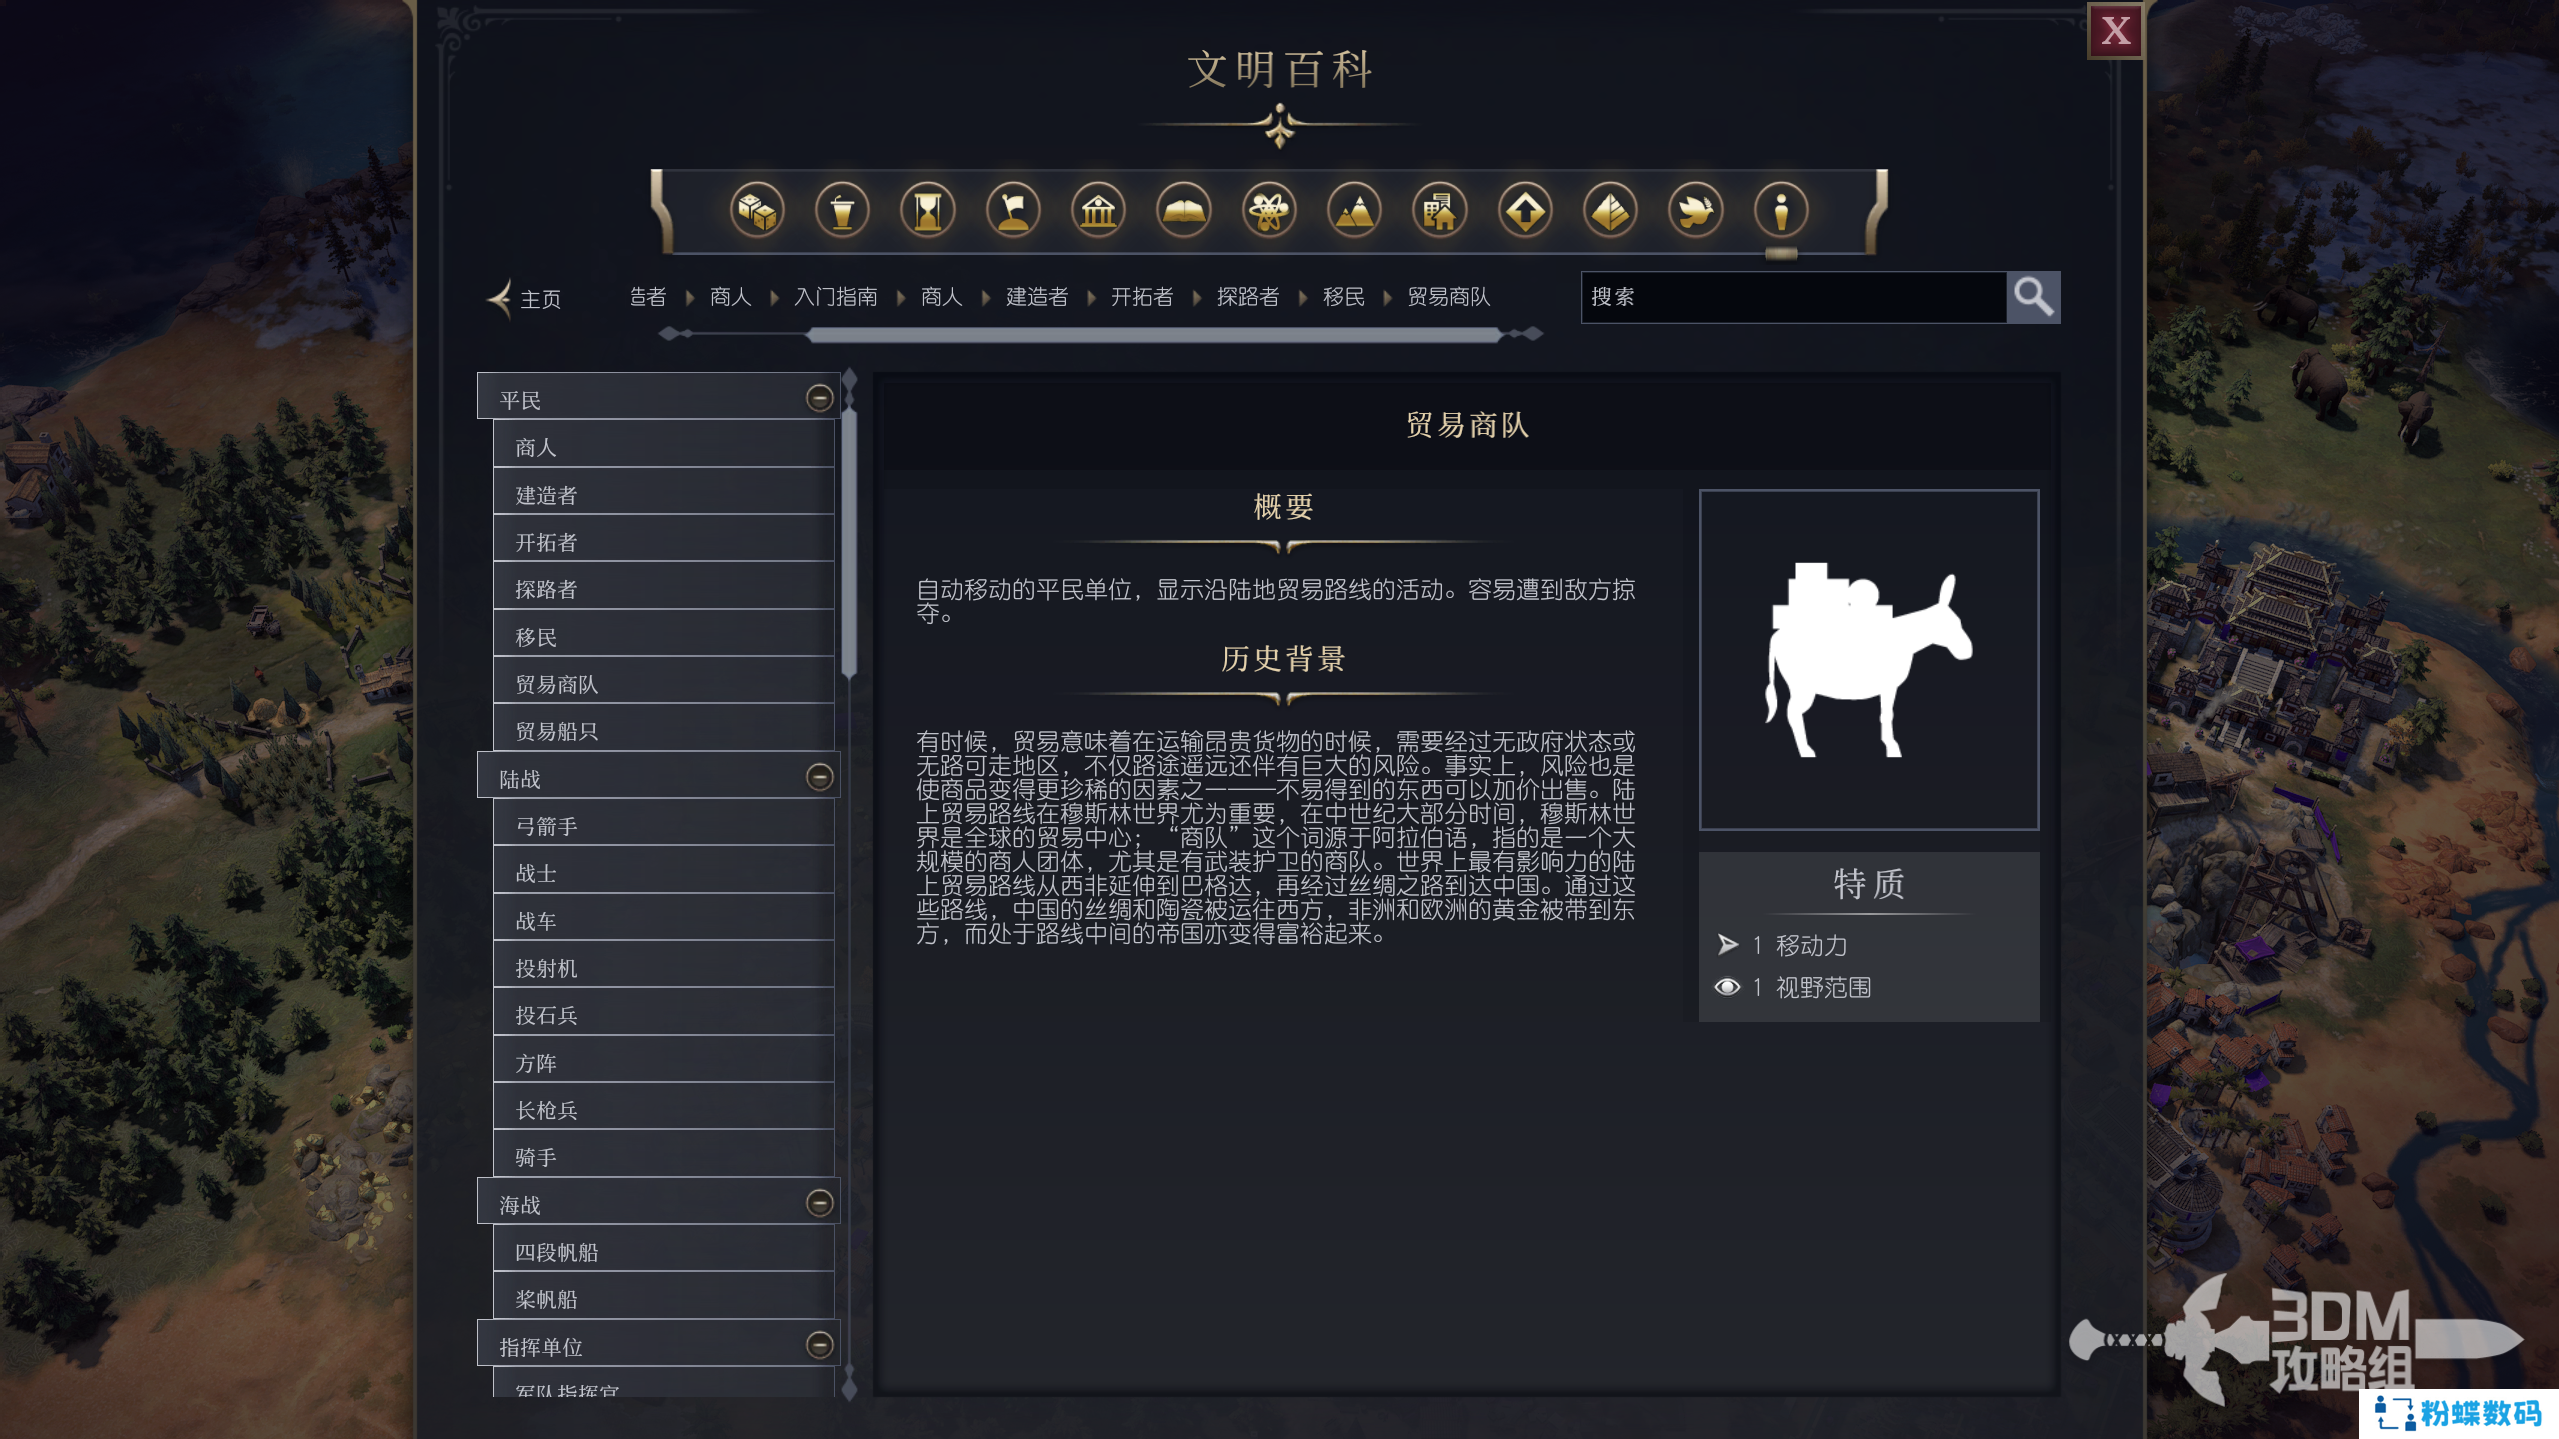Select the flag-on-hill civilizations icon
The image size is (2559, 1439).
coord(1013,211)
